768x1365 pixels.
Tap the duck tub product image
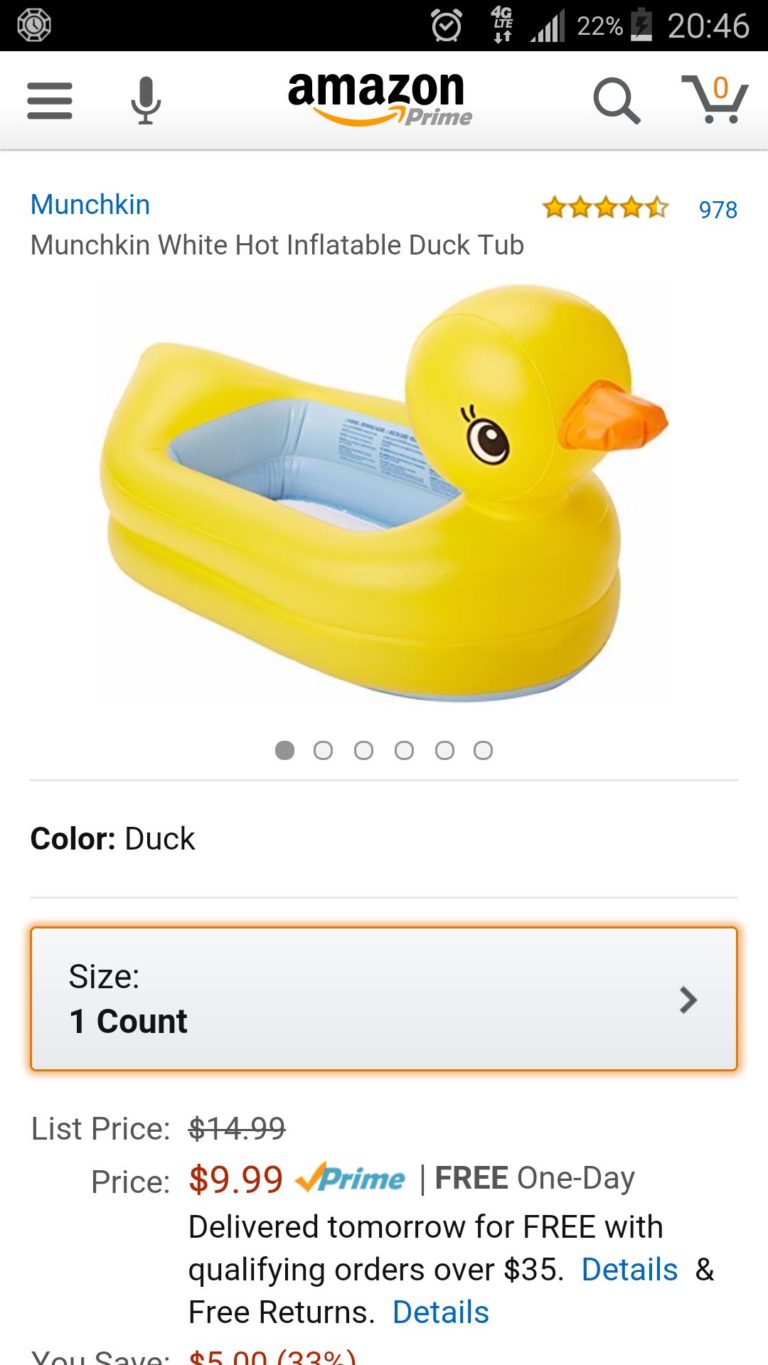(x=384, y=490)
